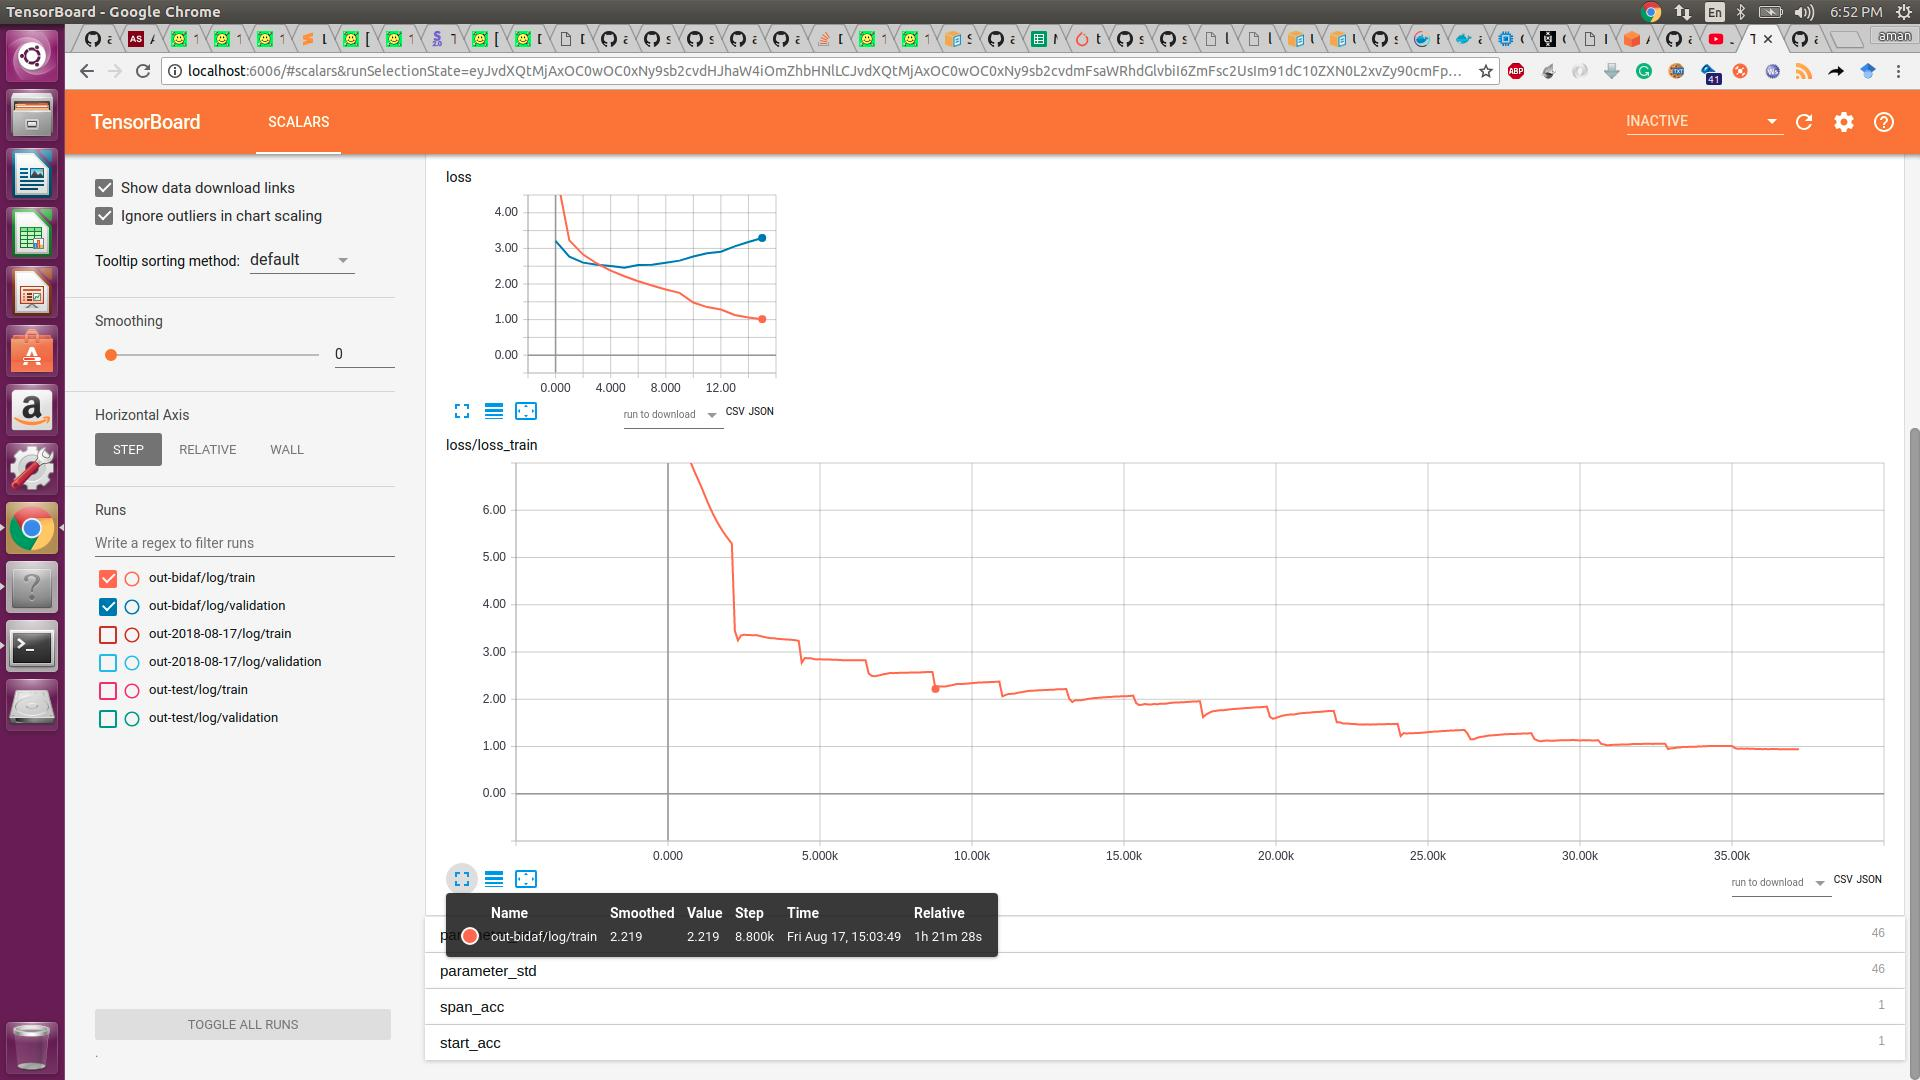
Task: Open TensorBoard help
Action: [x=1884, y=121]
